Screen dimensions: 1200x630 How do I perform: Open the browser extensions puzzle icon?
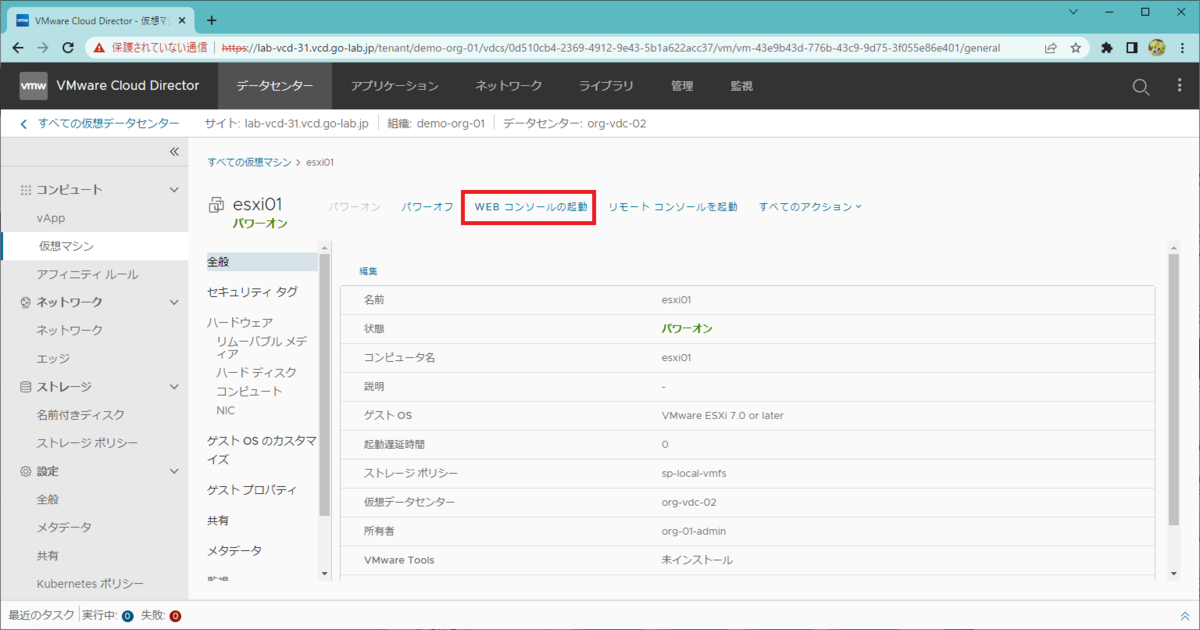click(x=1107, y=47)
